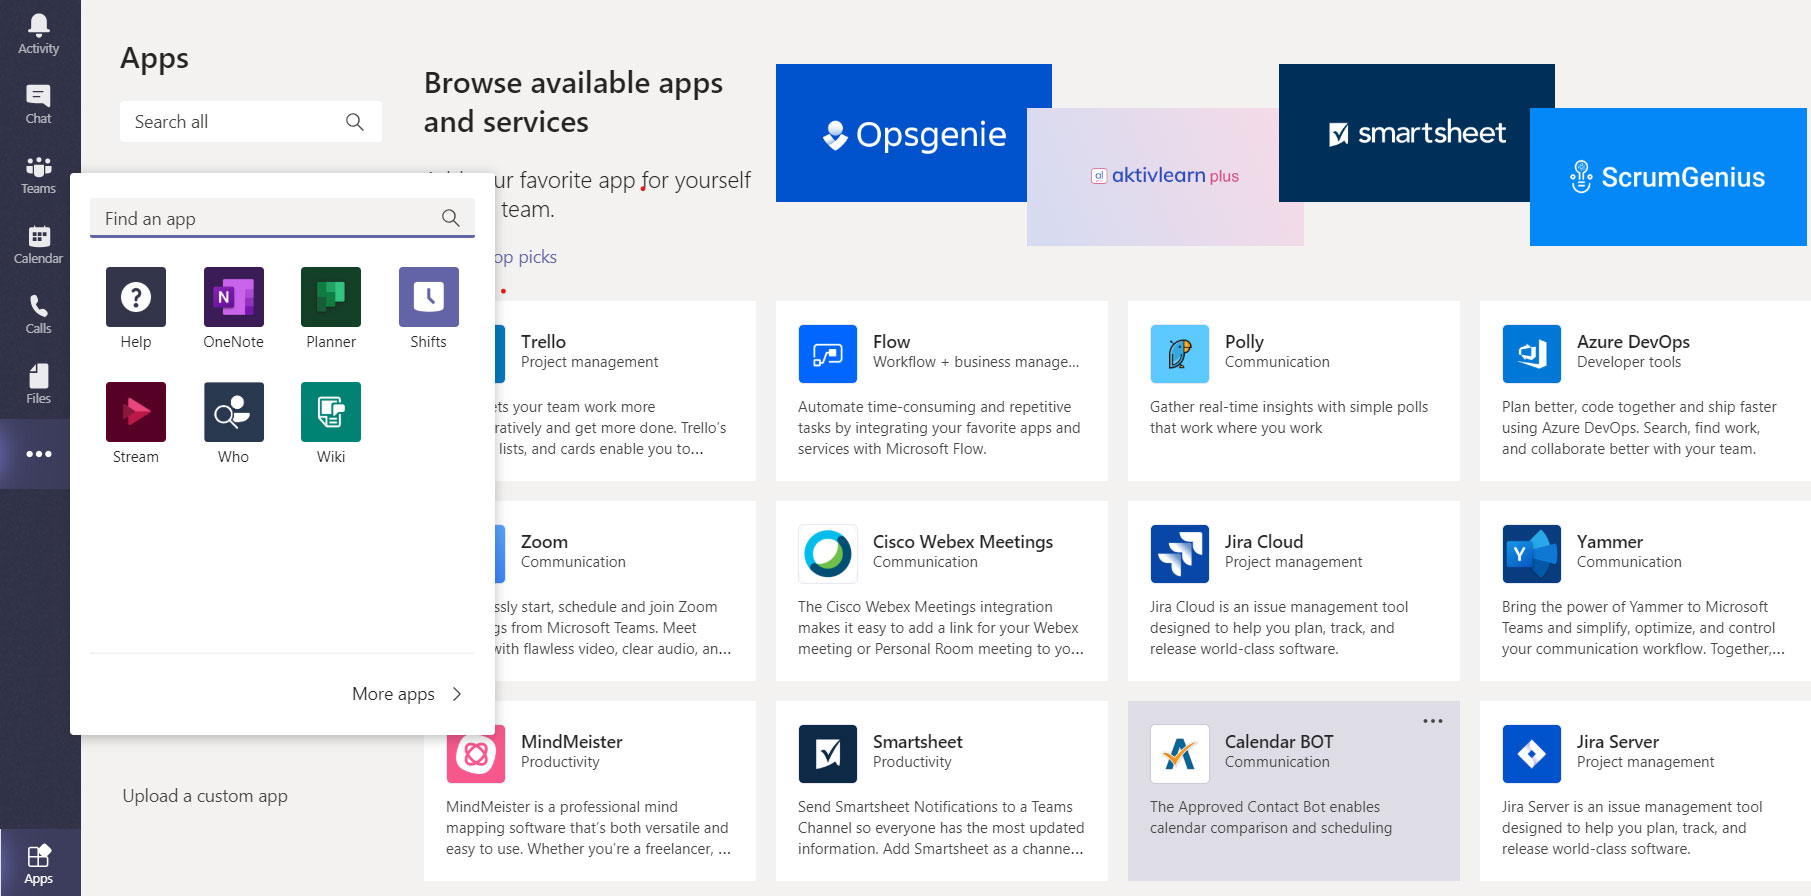Open the Who app icon

click(234, 412)
